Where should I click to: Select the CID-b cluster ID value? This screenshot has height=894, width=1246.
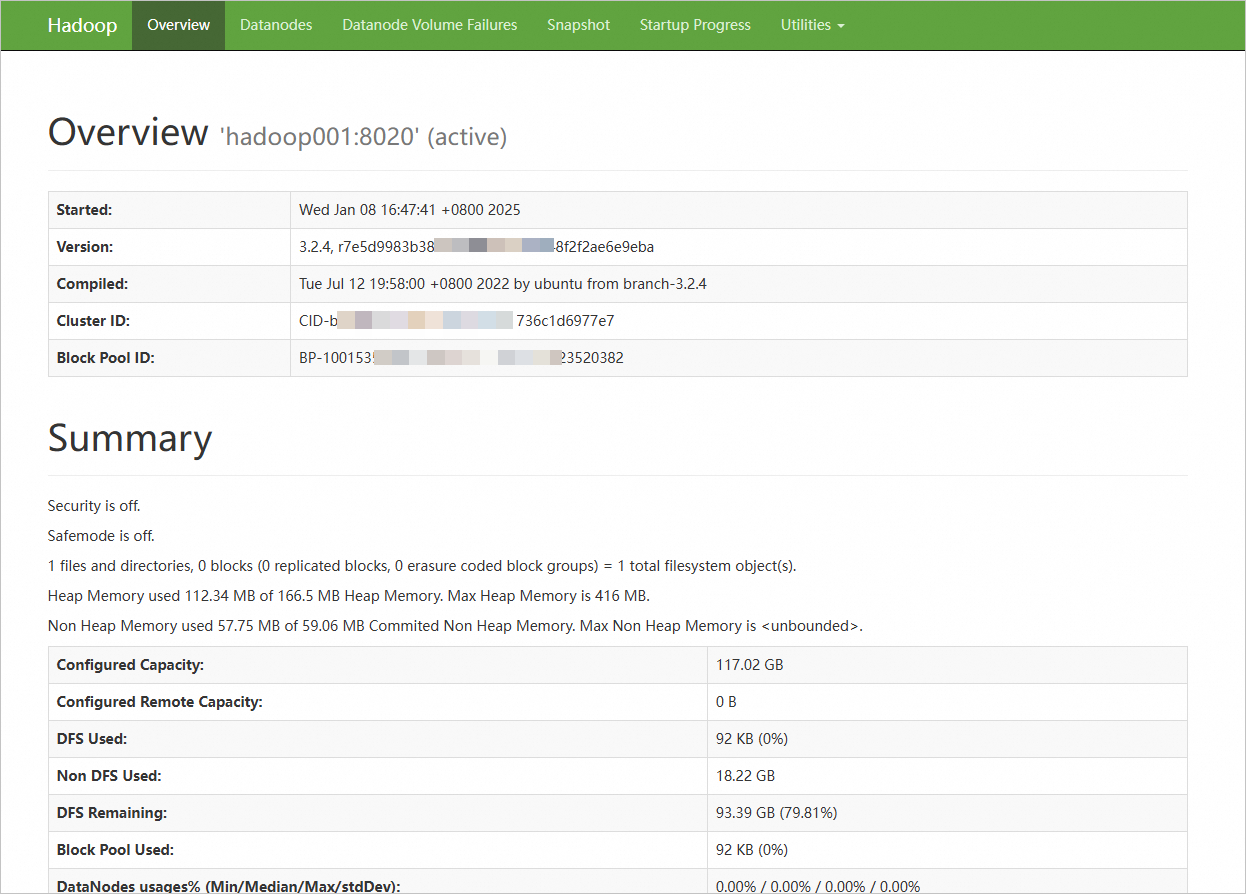(457, 321)
